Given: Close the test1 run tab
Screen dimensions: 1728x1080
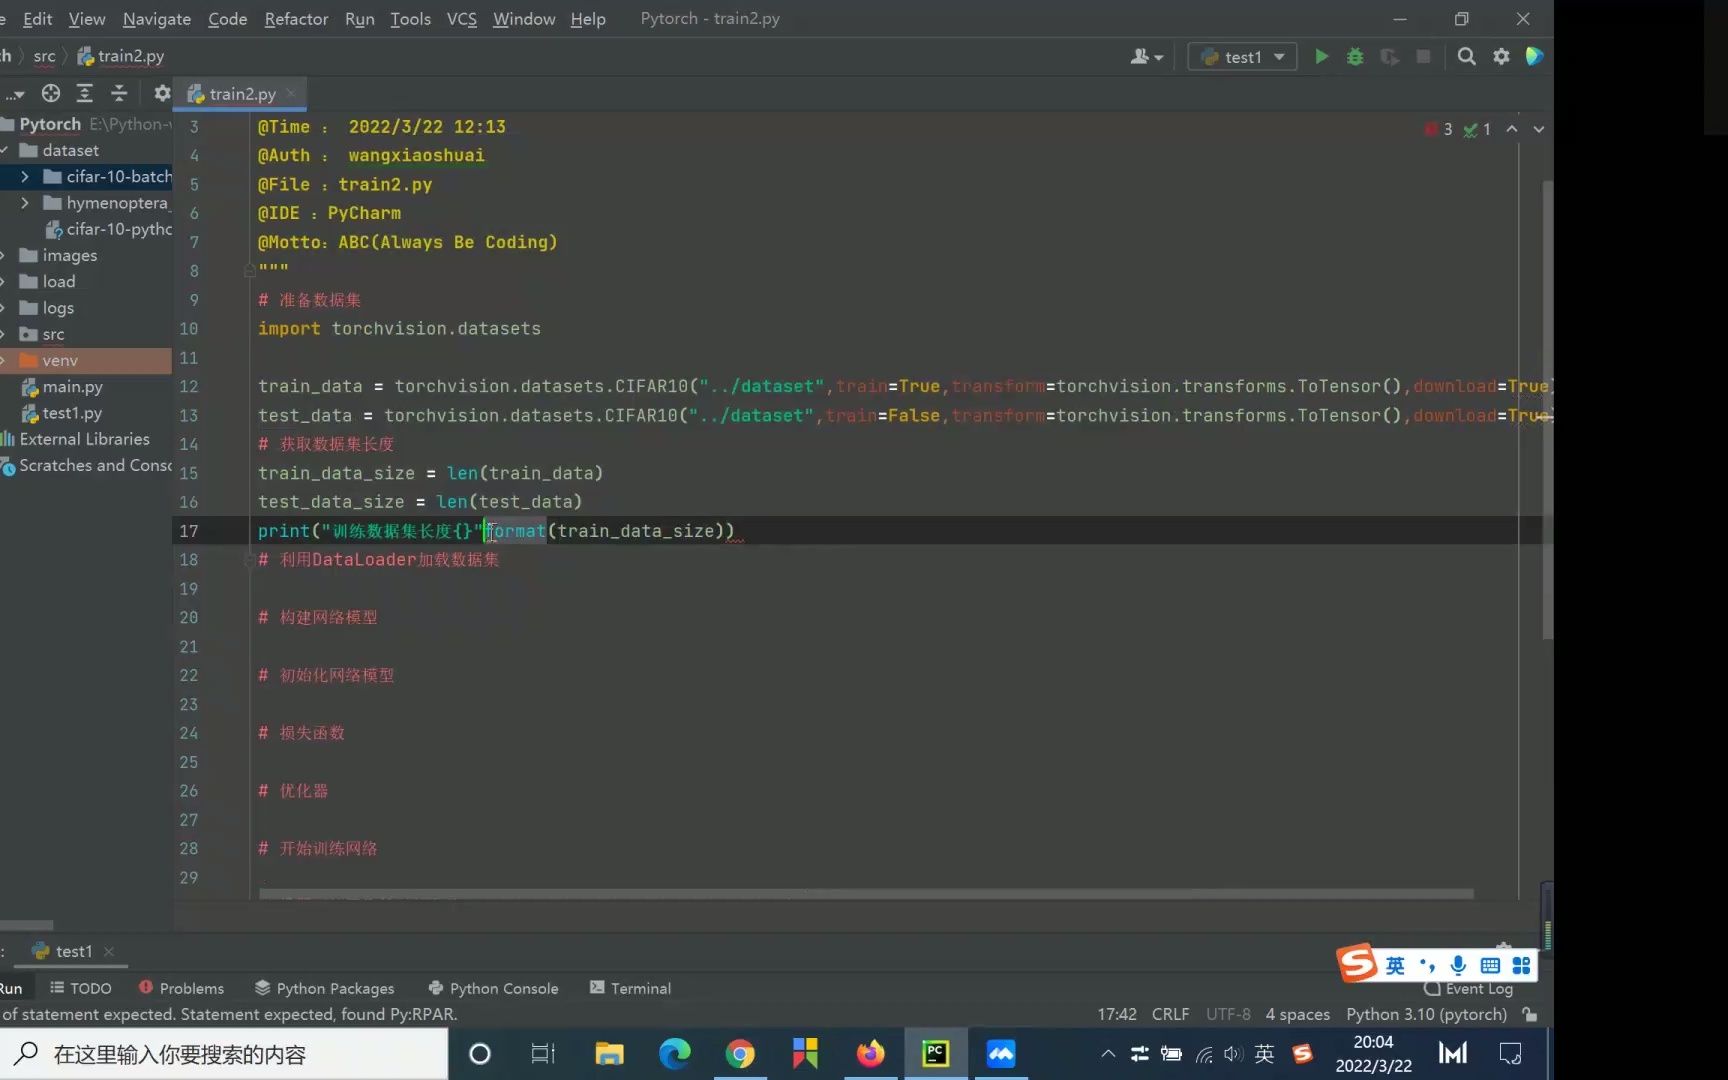Looking at the screenshot, I should click(109, 951).
